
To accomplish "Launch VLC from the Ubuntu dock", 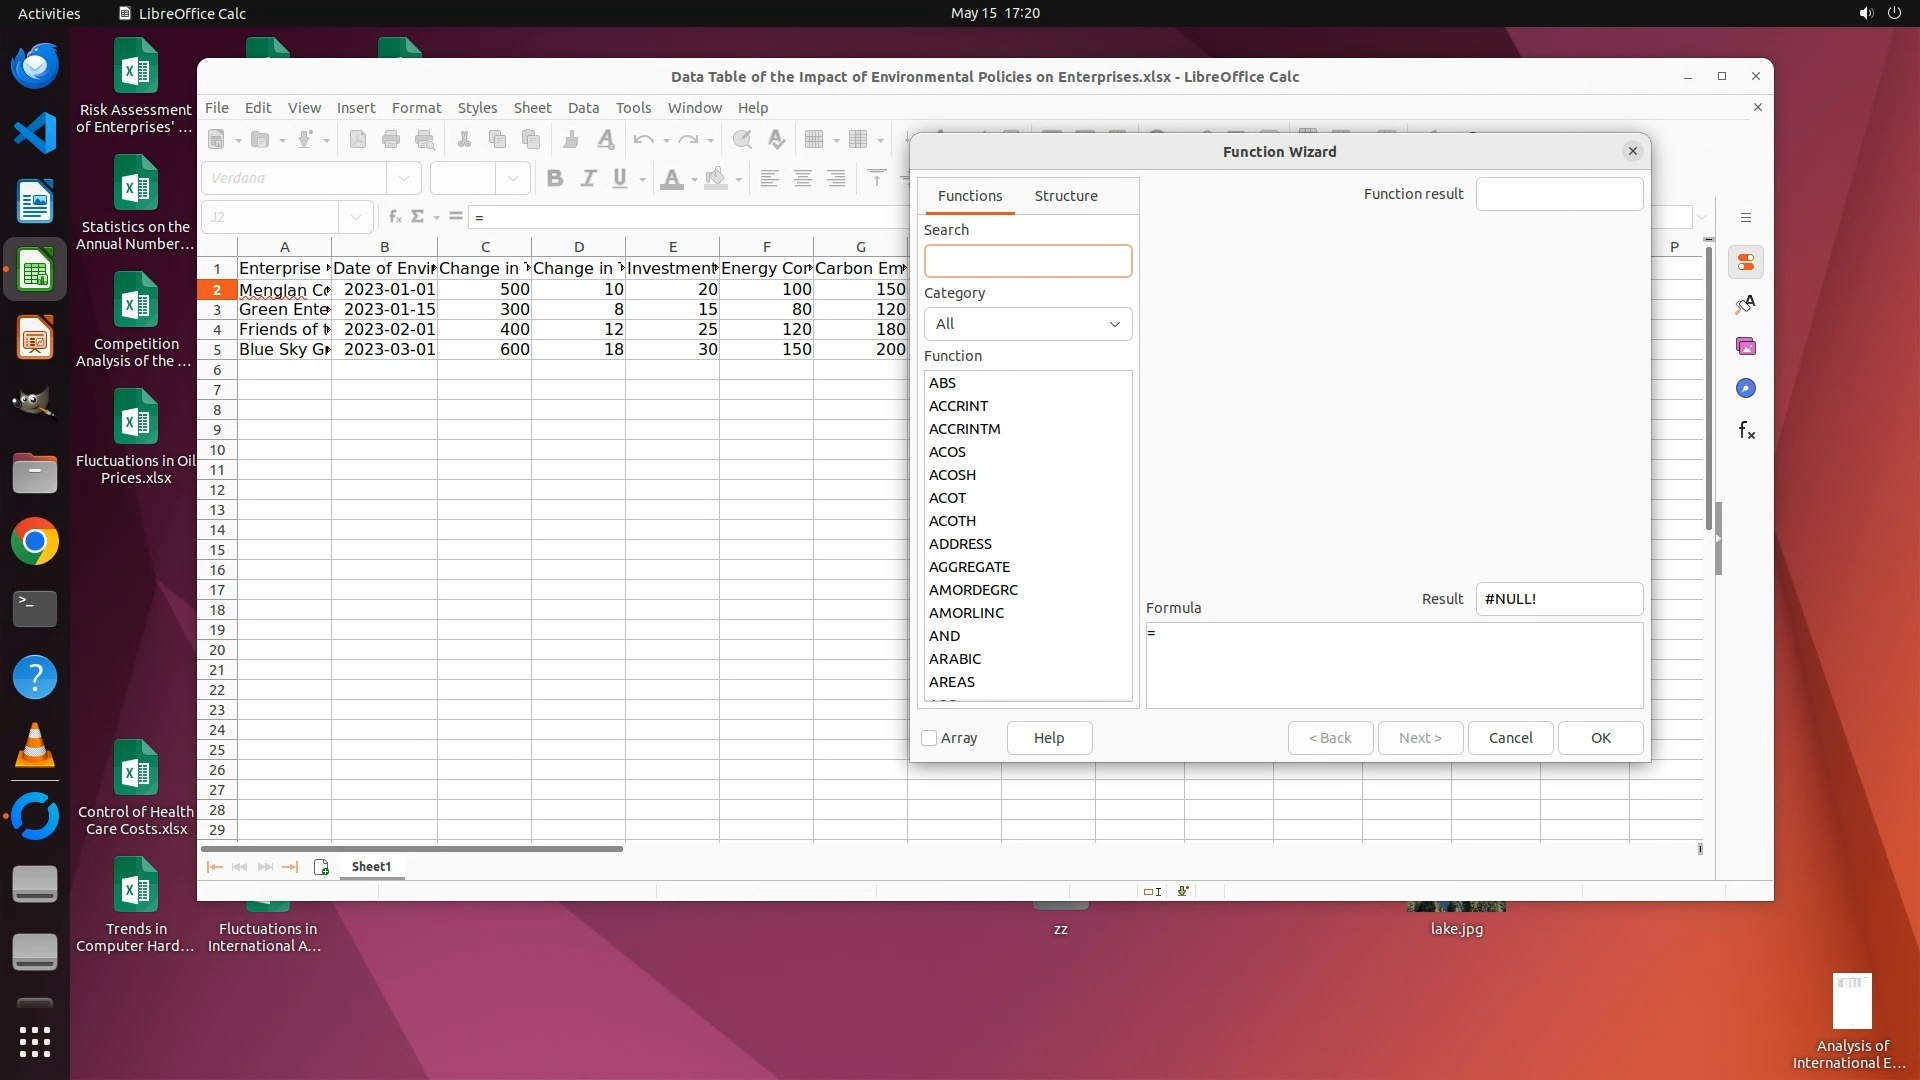I will (x=35, y=746).
